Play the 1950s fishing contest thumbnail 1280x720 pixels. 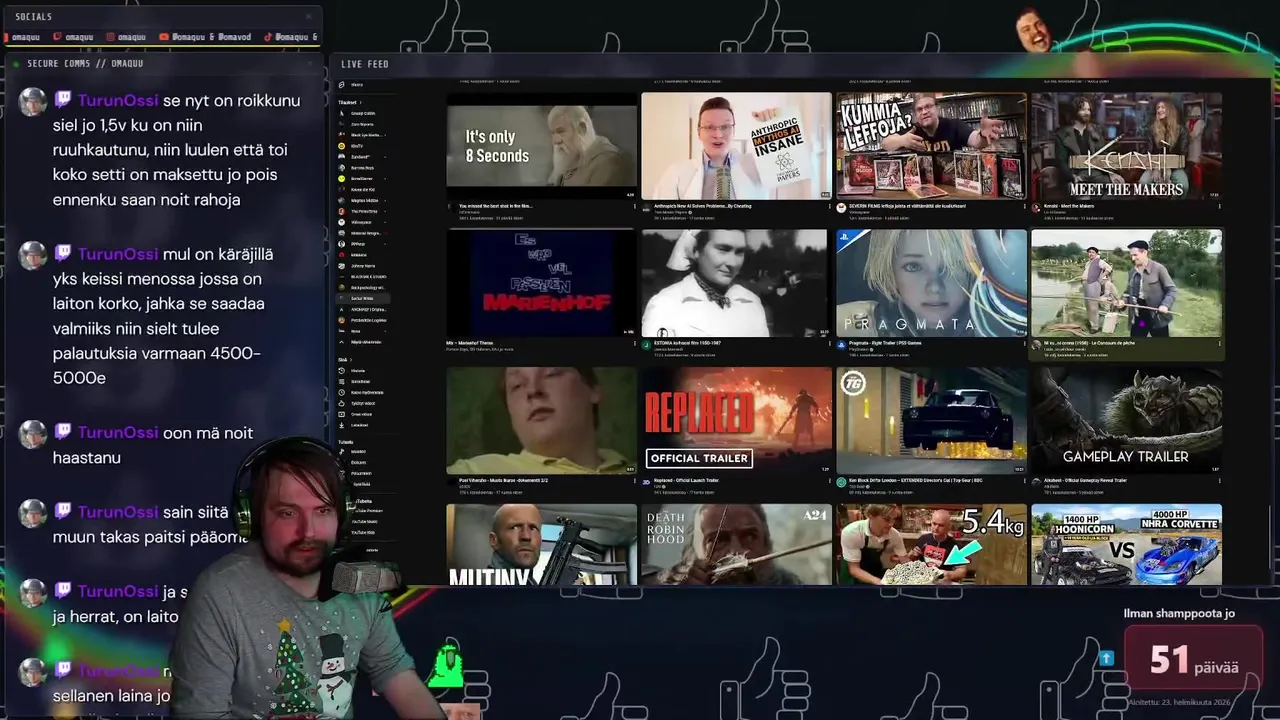click(1126, 283)
